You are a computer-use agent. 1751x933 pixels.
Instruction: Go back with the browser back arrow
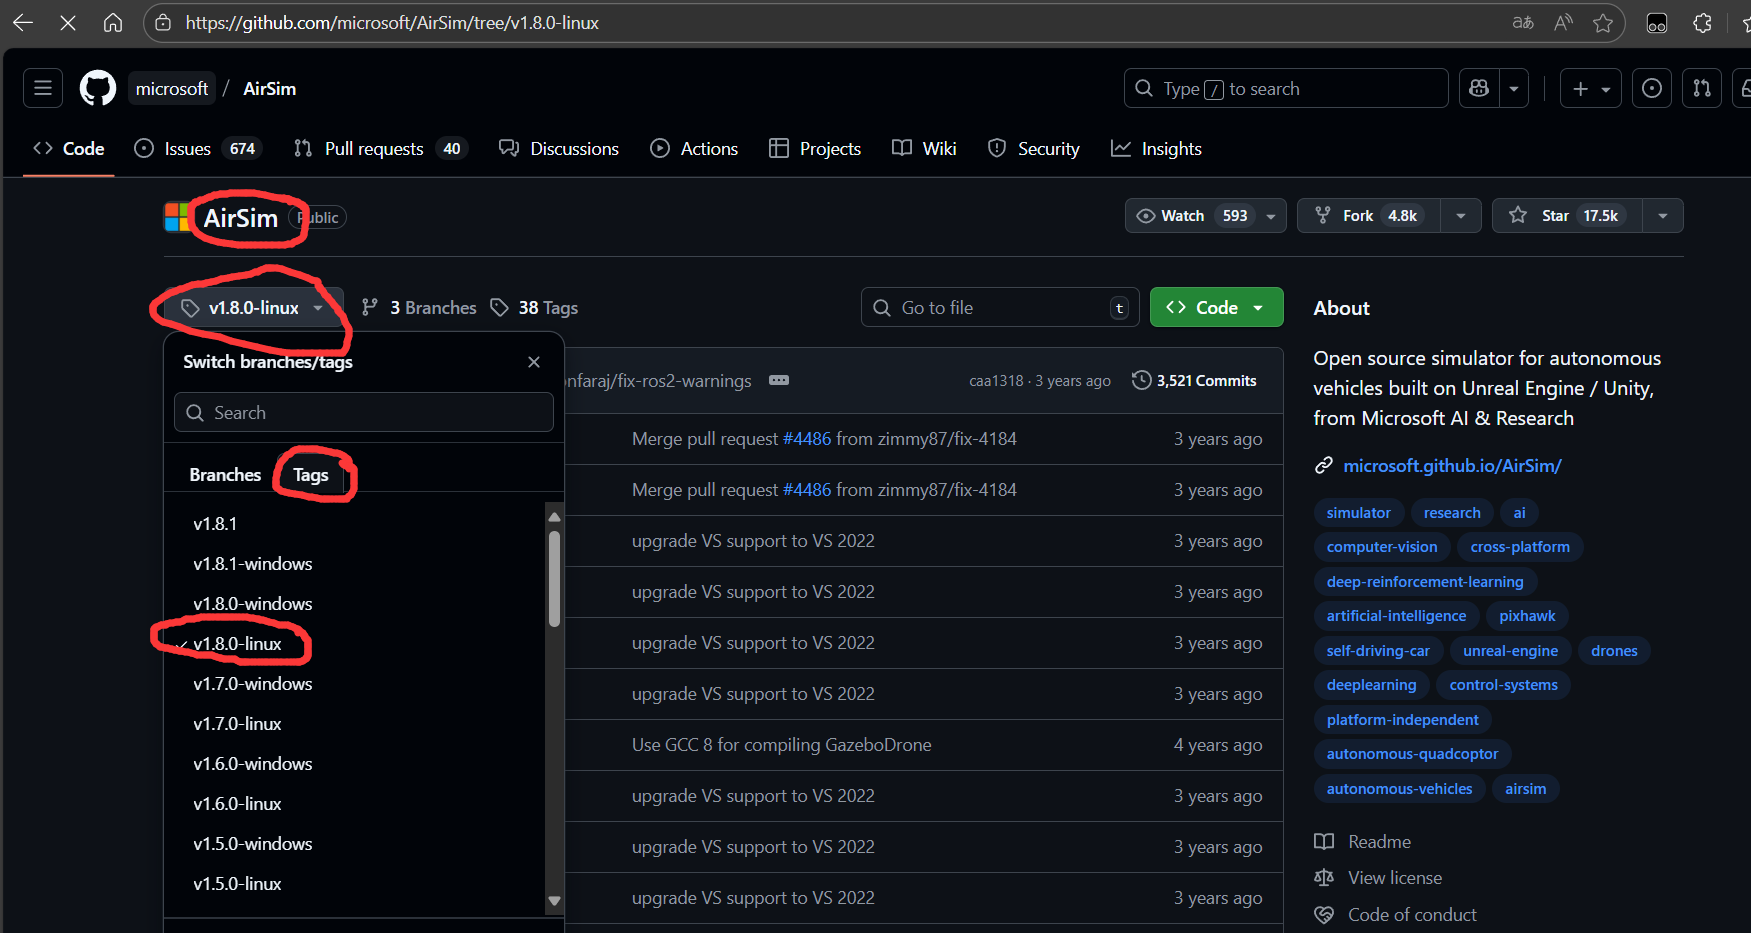tap(22, 22)
